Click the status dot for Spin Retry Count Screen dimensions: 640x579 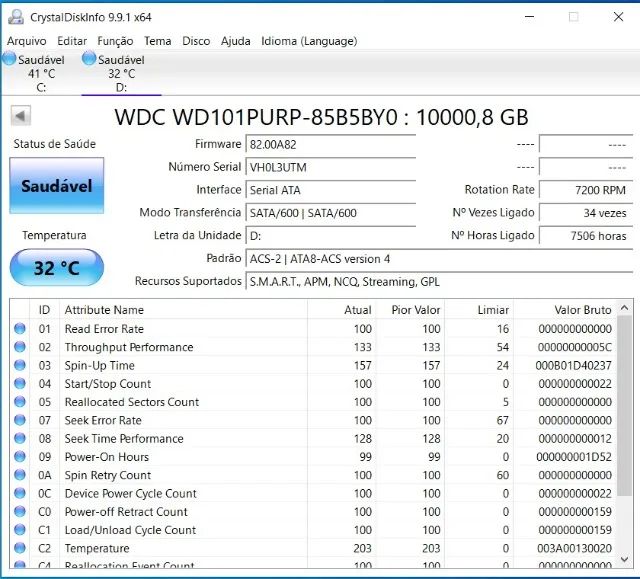20,475
